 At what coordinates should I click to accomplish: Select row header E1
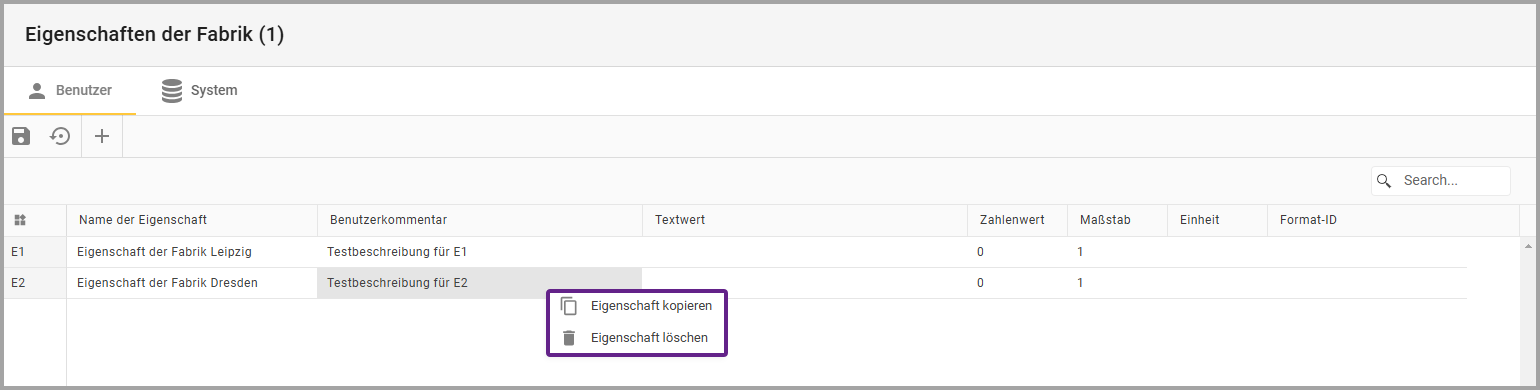(35, 252)
